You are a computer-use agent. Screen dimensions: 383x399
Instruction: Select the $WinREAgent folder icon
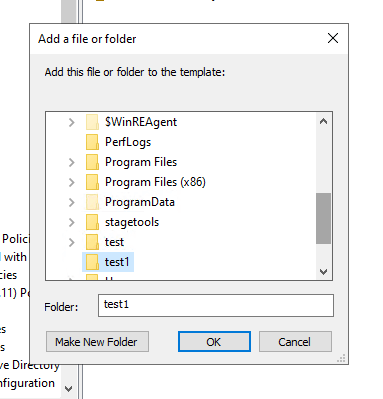pyautogui.click(x=92, y=122)
